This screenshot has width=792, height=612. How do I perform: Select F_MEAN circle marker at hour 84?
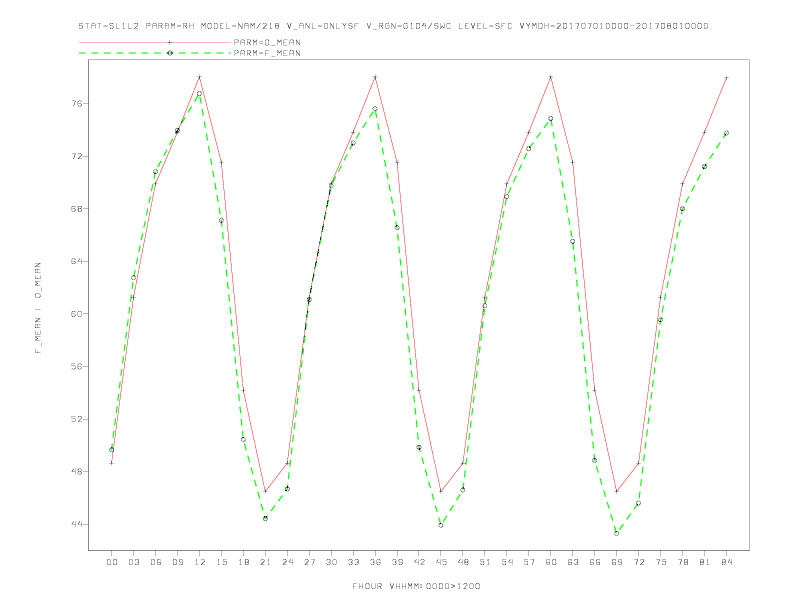point(726,133)
